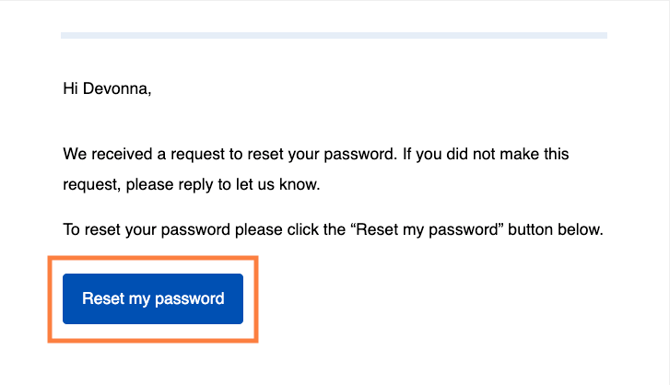Click the phrase "If you did not make this"
Image resolution: width=670 pixels, height=385 pixels.
[486, 154]
